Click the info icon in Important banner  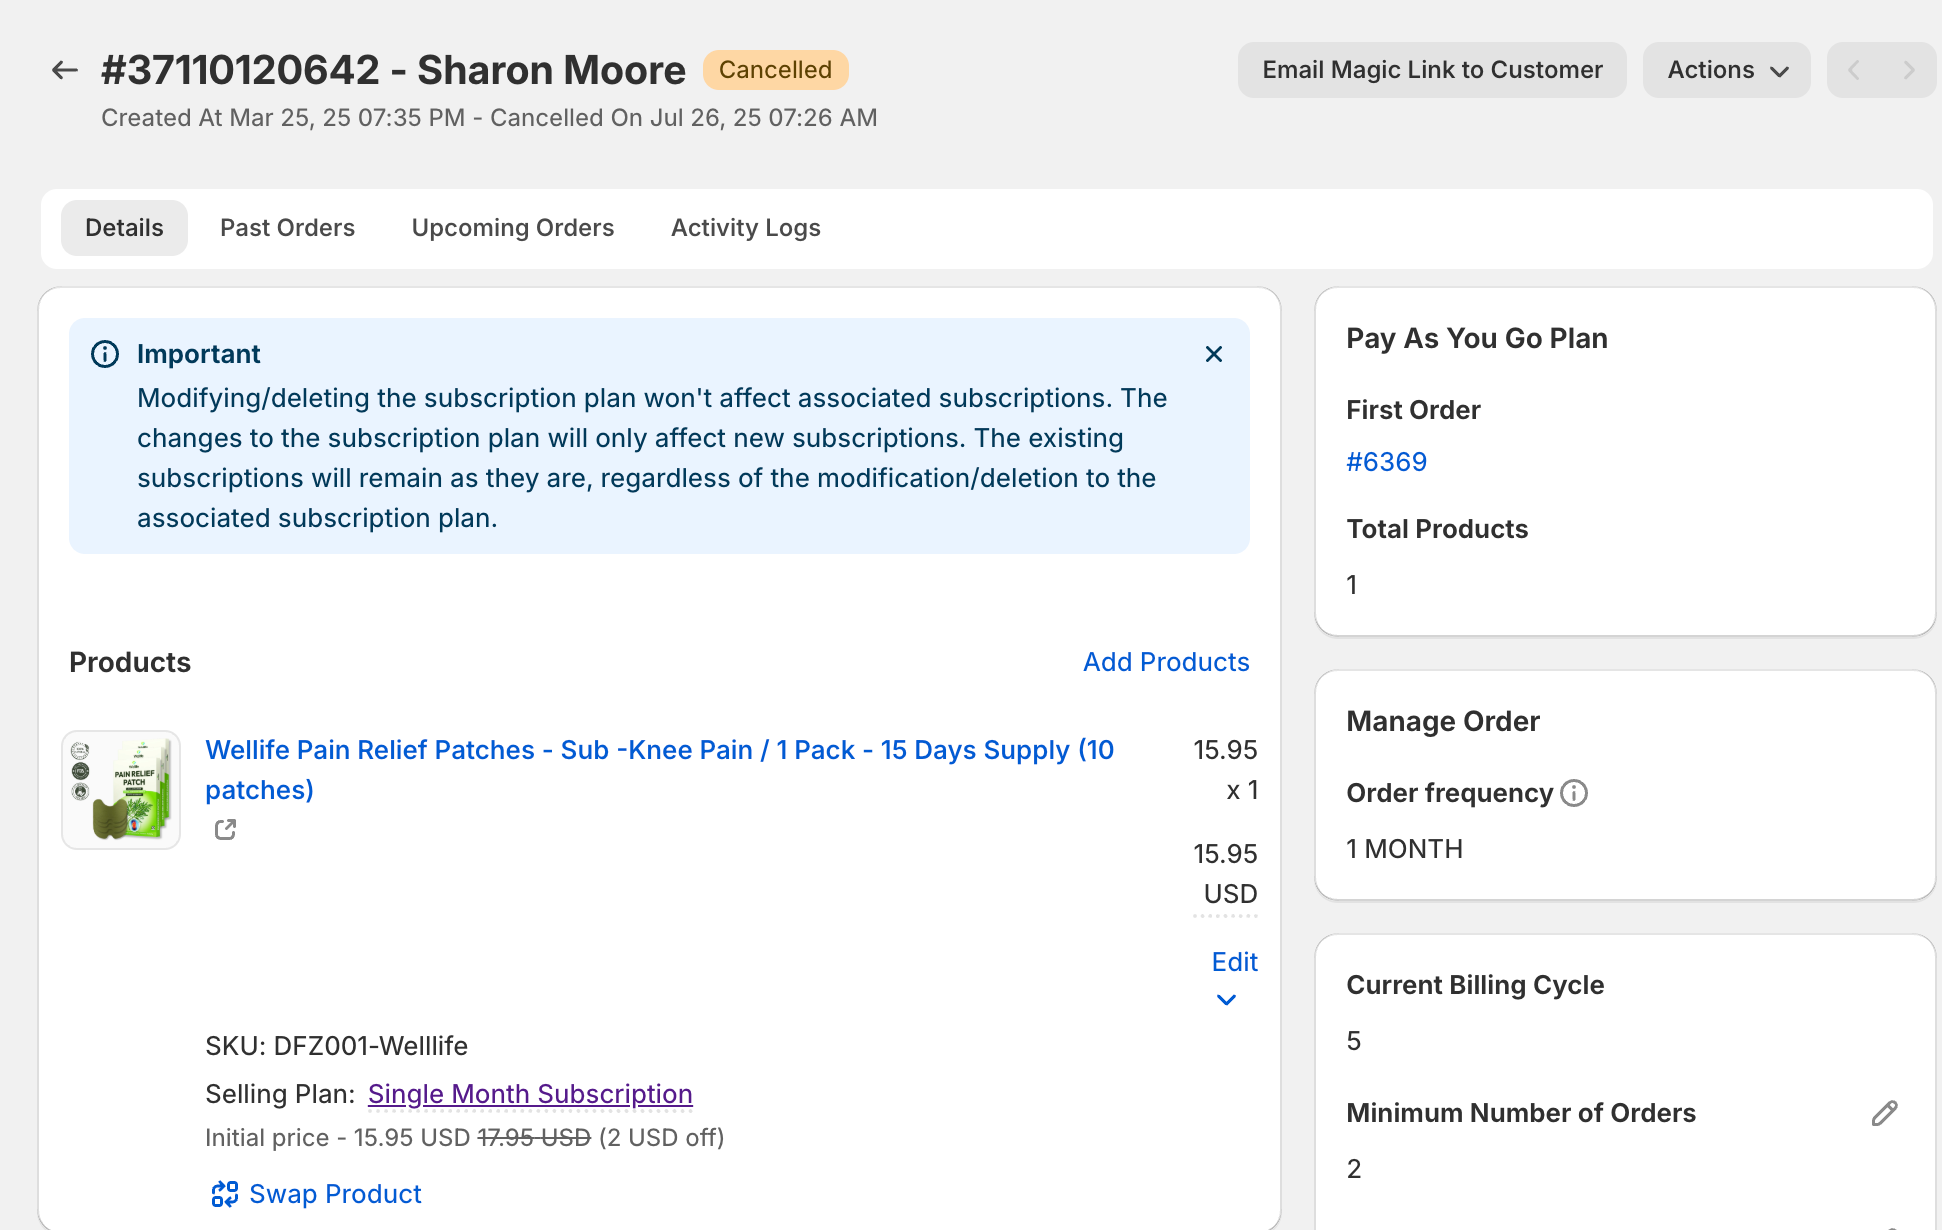pyautogui.click(x=105, y=354)
